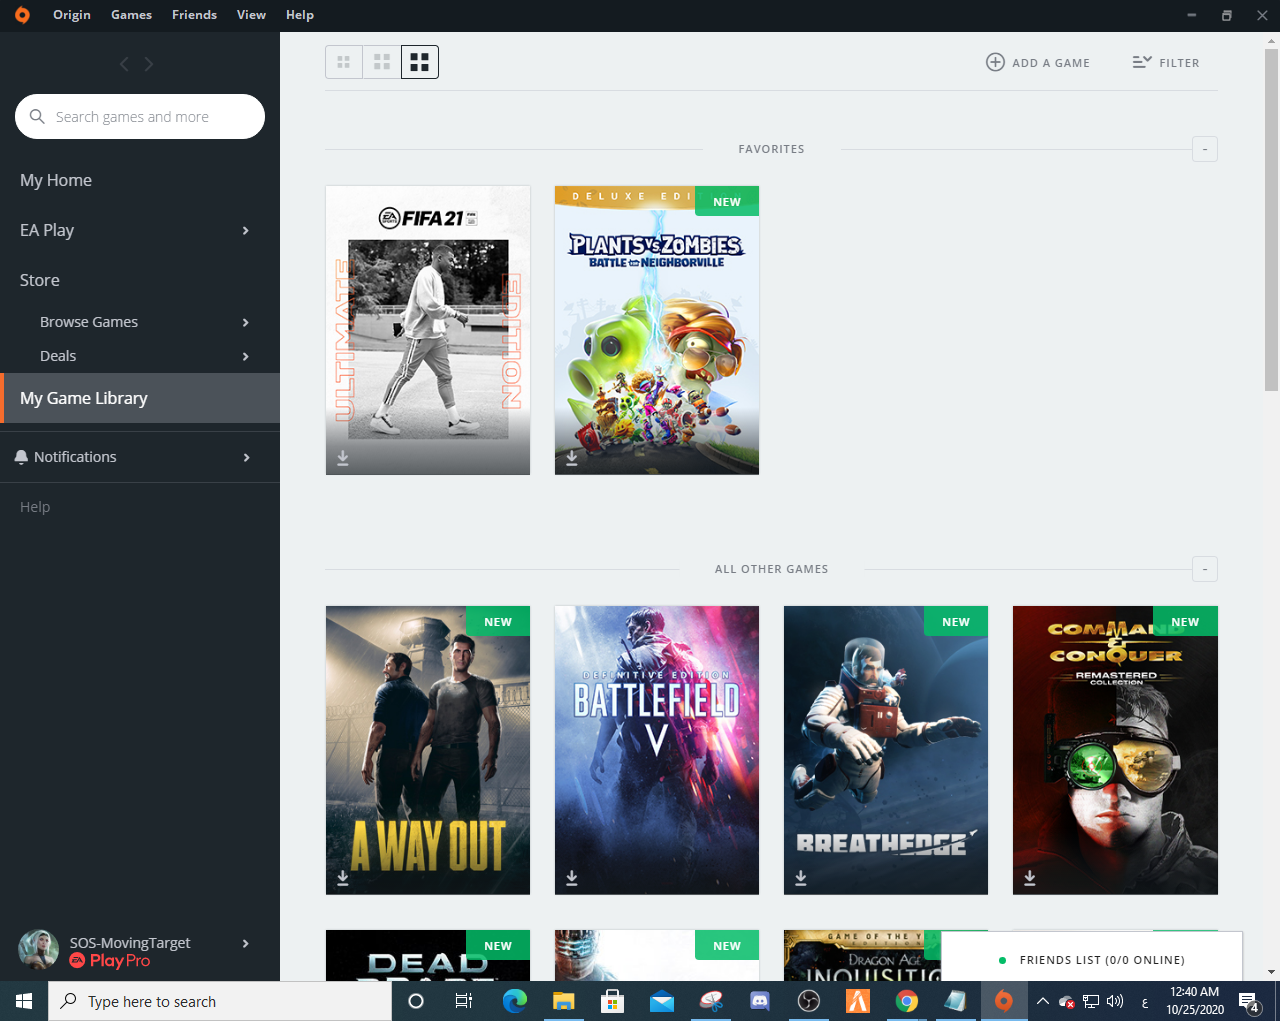Switch to large tile view

click(x=420, y=62)
